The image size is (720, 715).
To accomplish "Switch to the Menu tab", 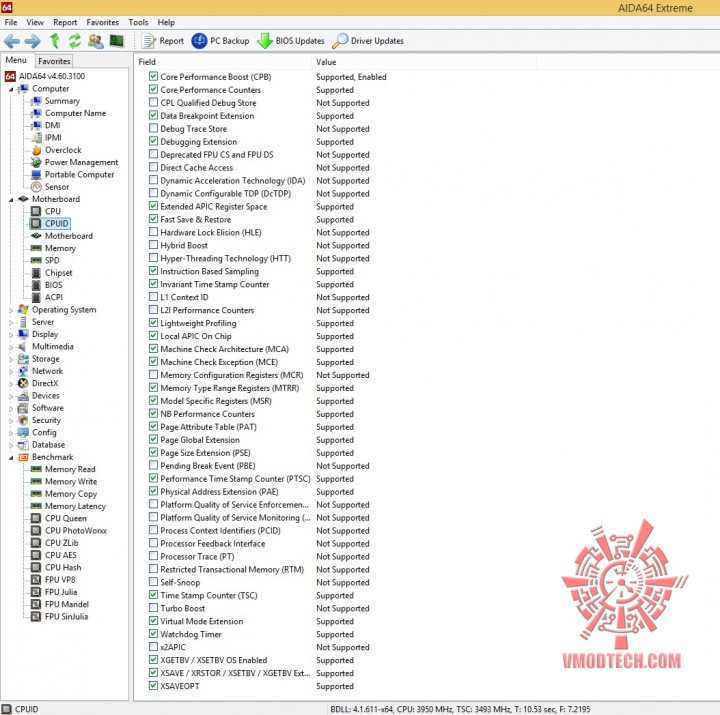I will pos(16,60).
